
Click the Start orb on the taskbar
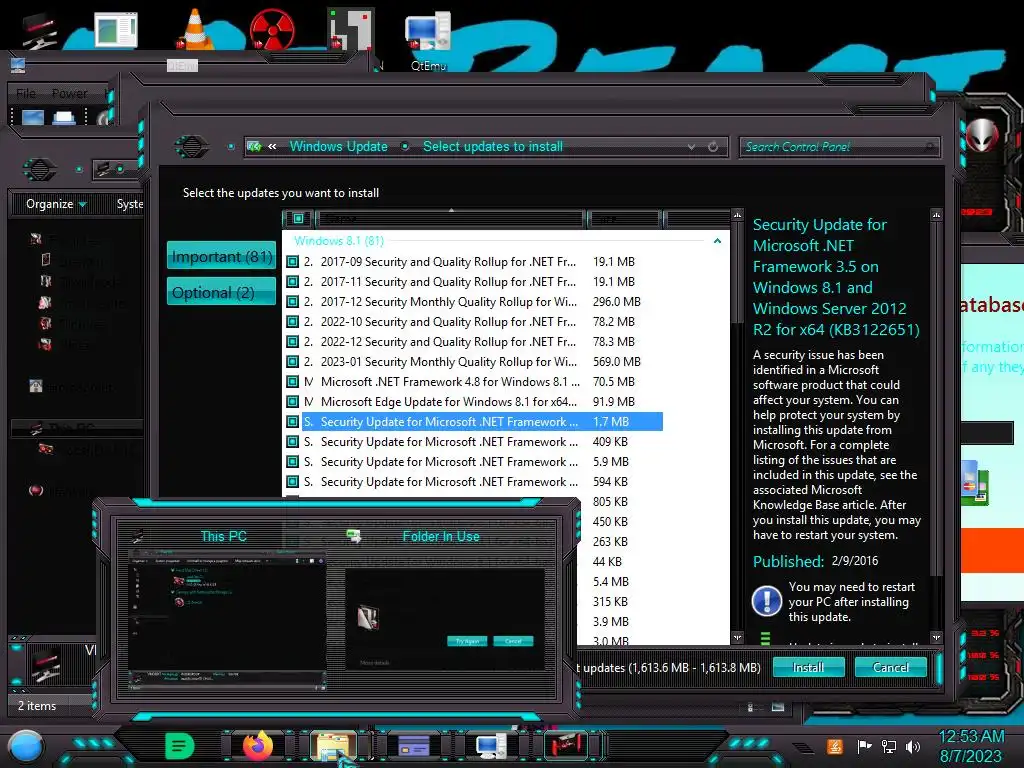(26, 746)
